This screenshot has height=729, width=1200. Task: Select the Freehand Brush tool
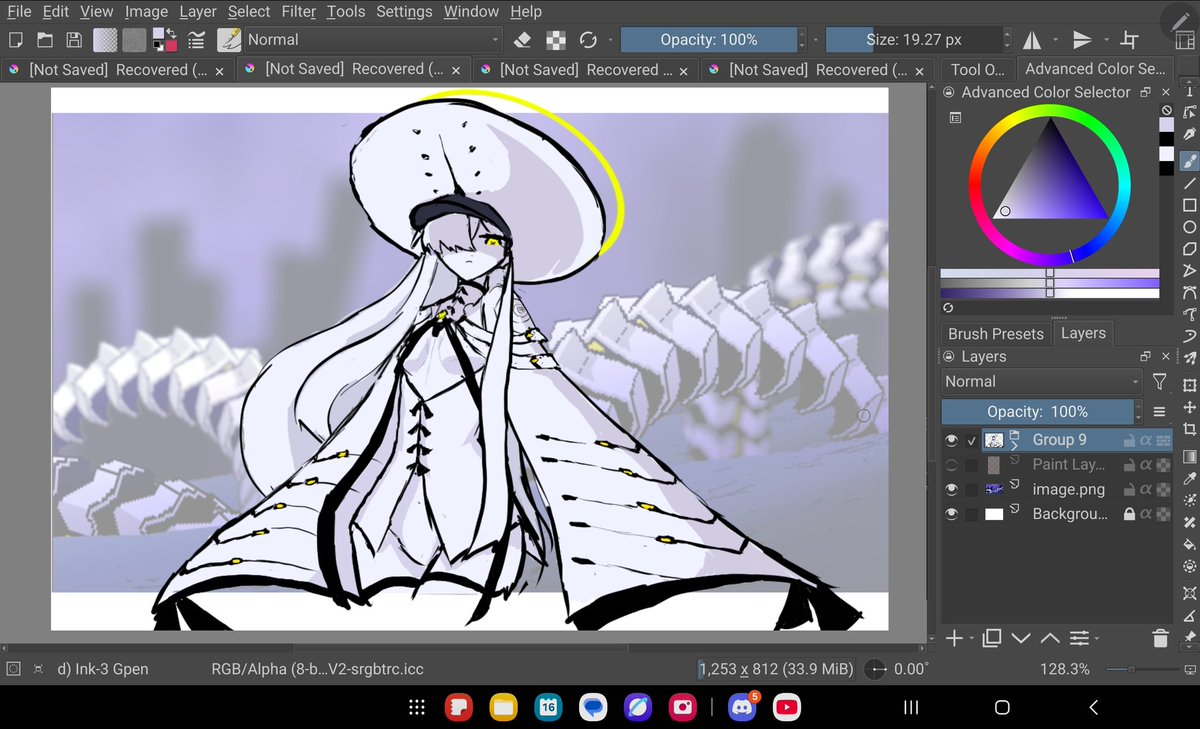tap(1190, 159)
